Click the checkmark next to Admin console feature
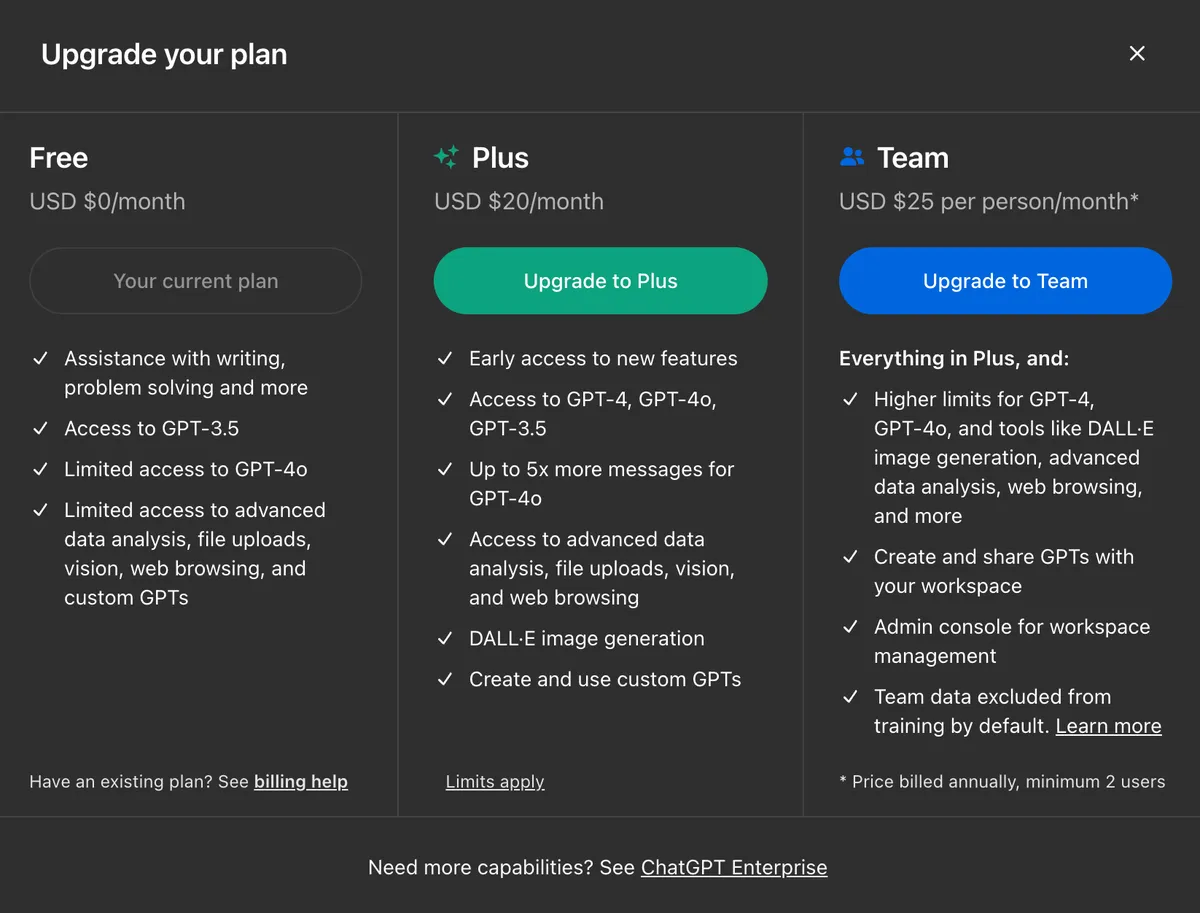The width and height of the screenshot is (1200, 913). (x=850, y=627)
